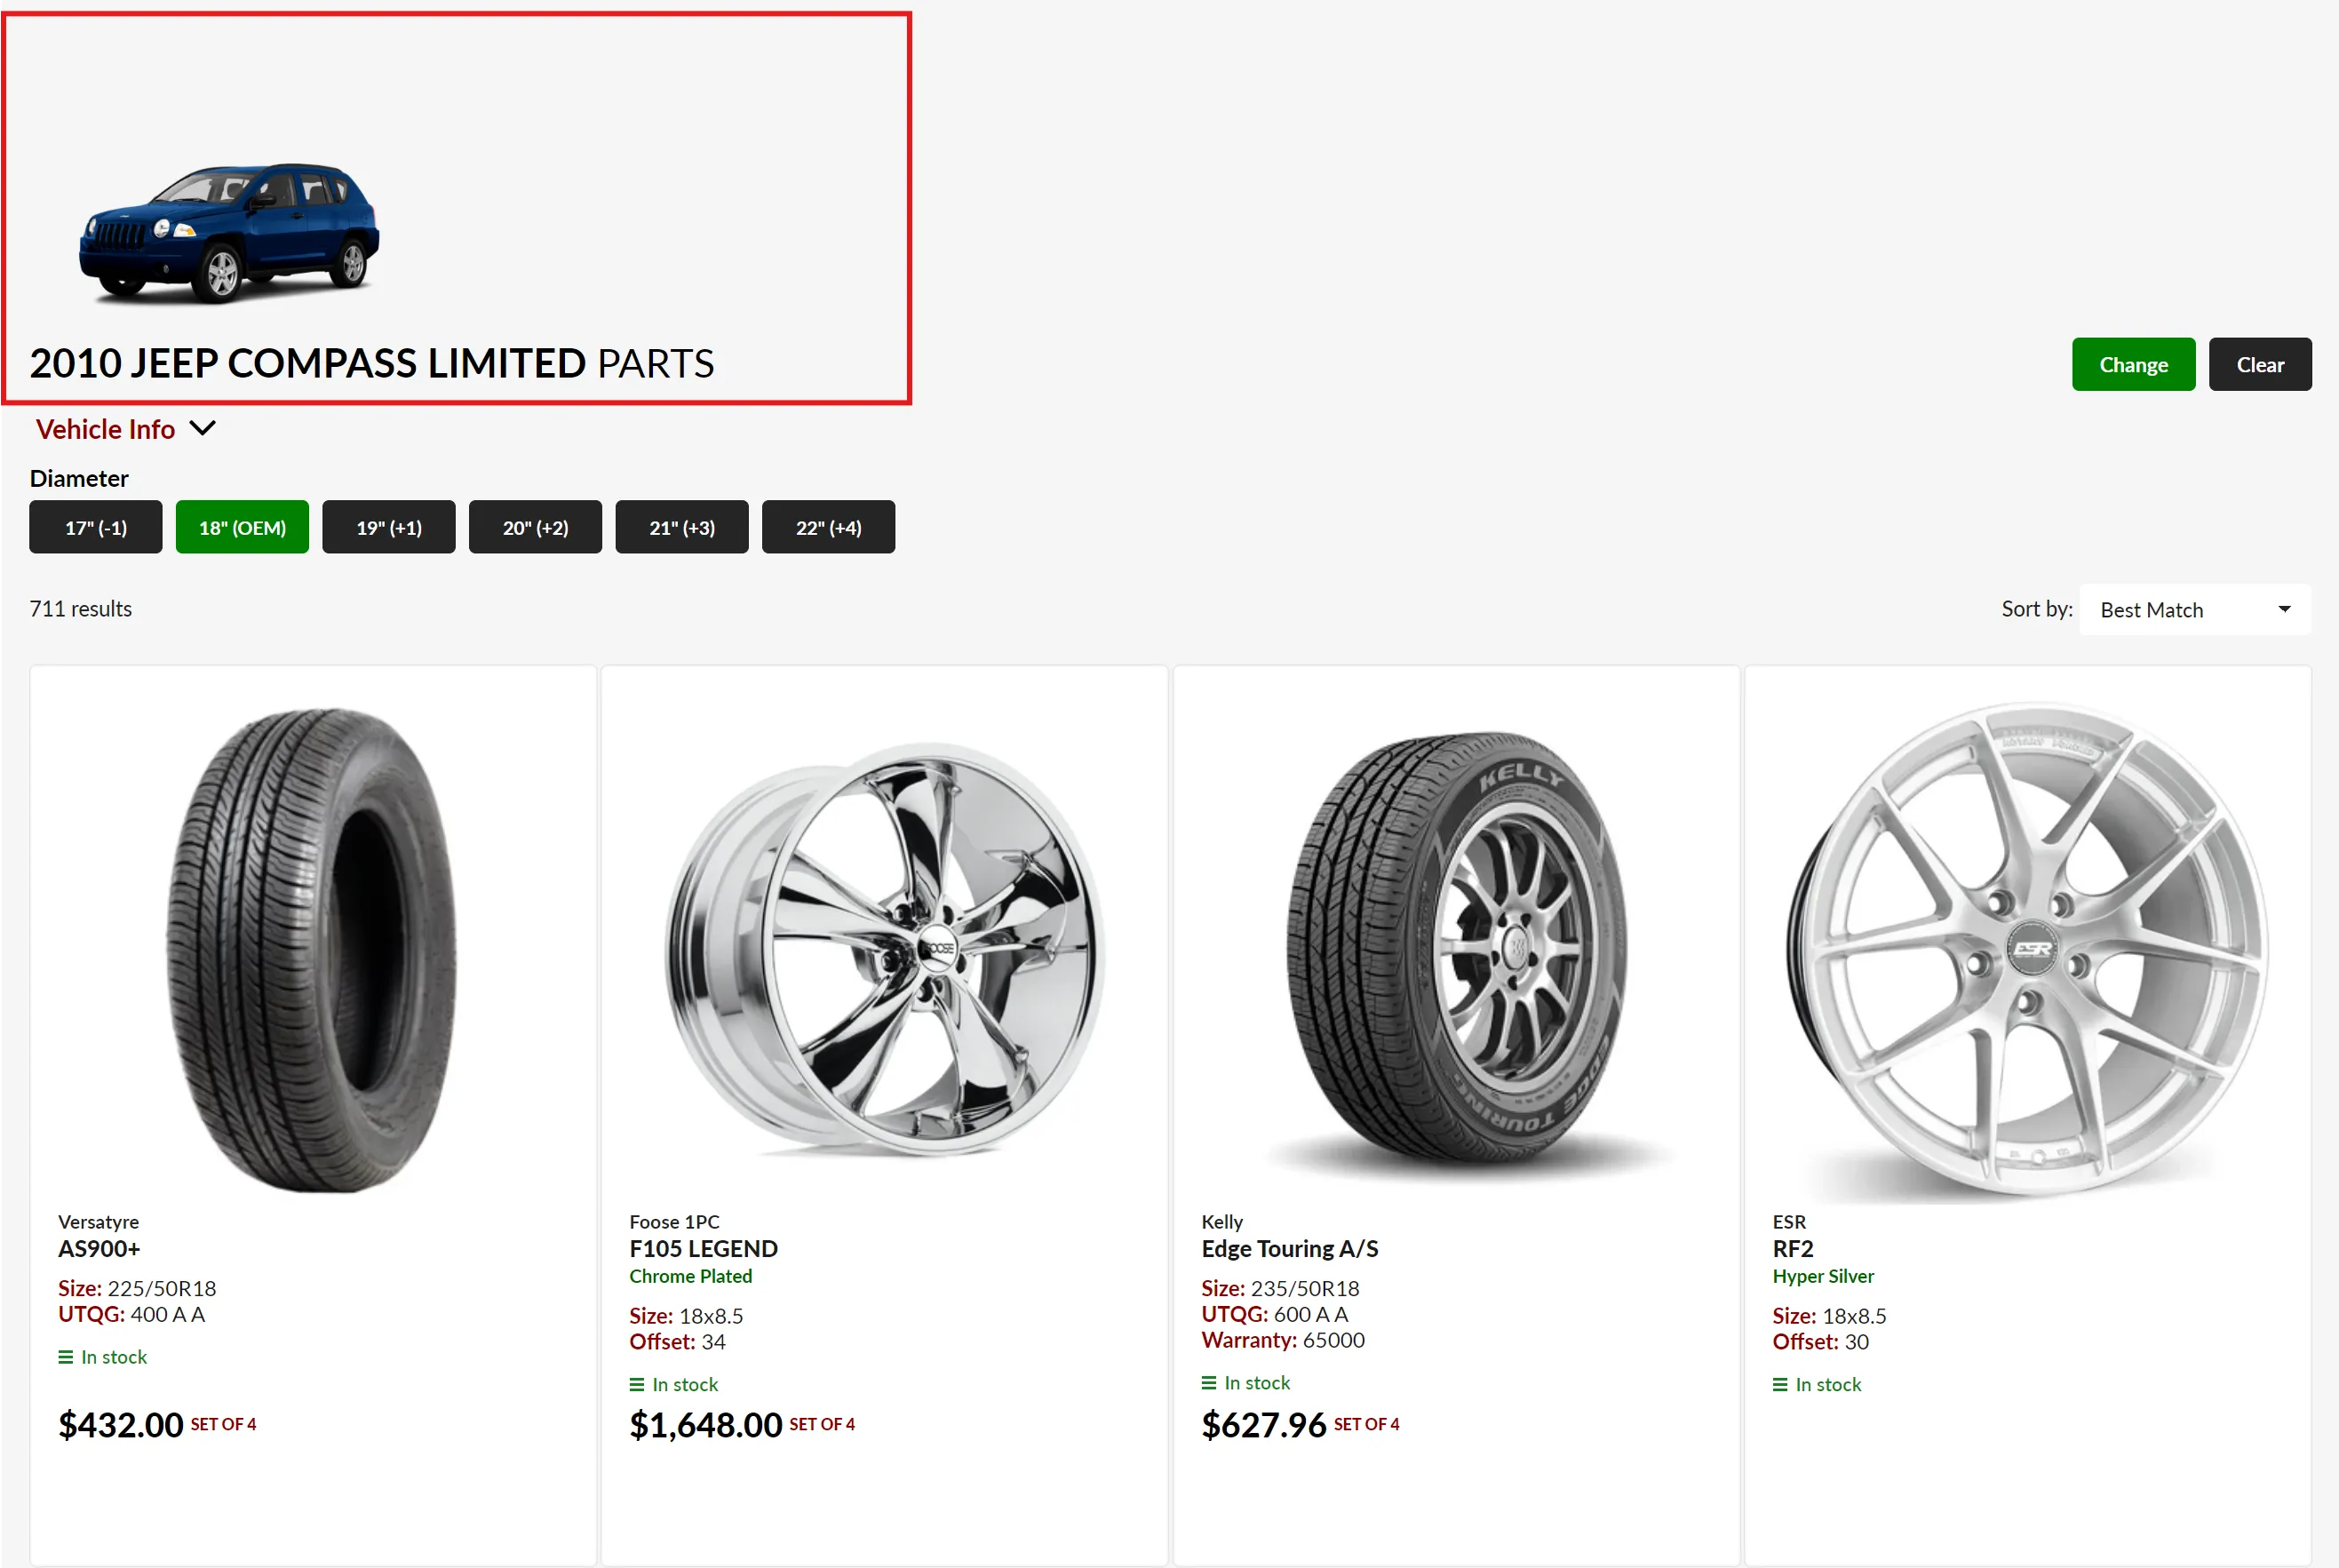This screenshot has height=1568, width=2339.
Task: Select the 17" (-1) diameter option
Action: [96, 527]
